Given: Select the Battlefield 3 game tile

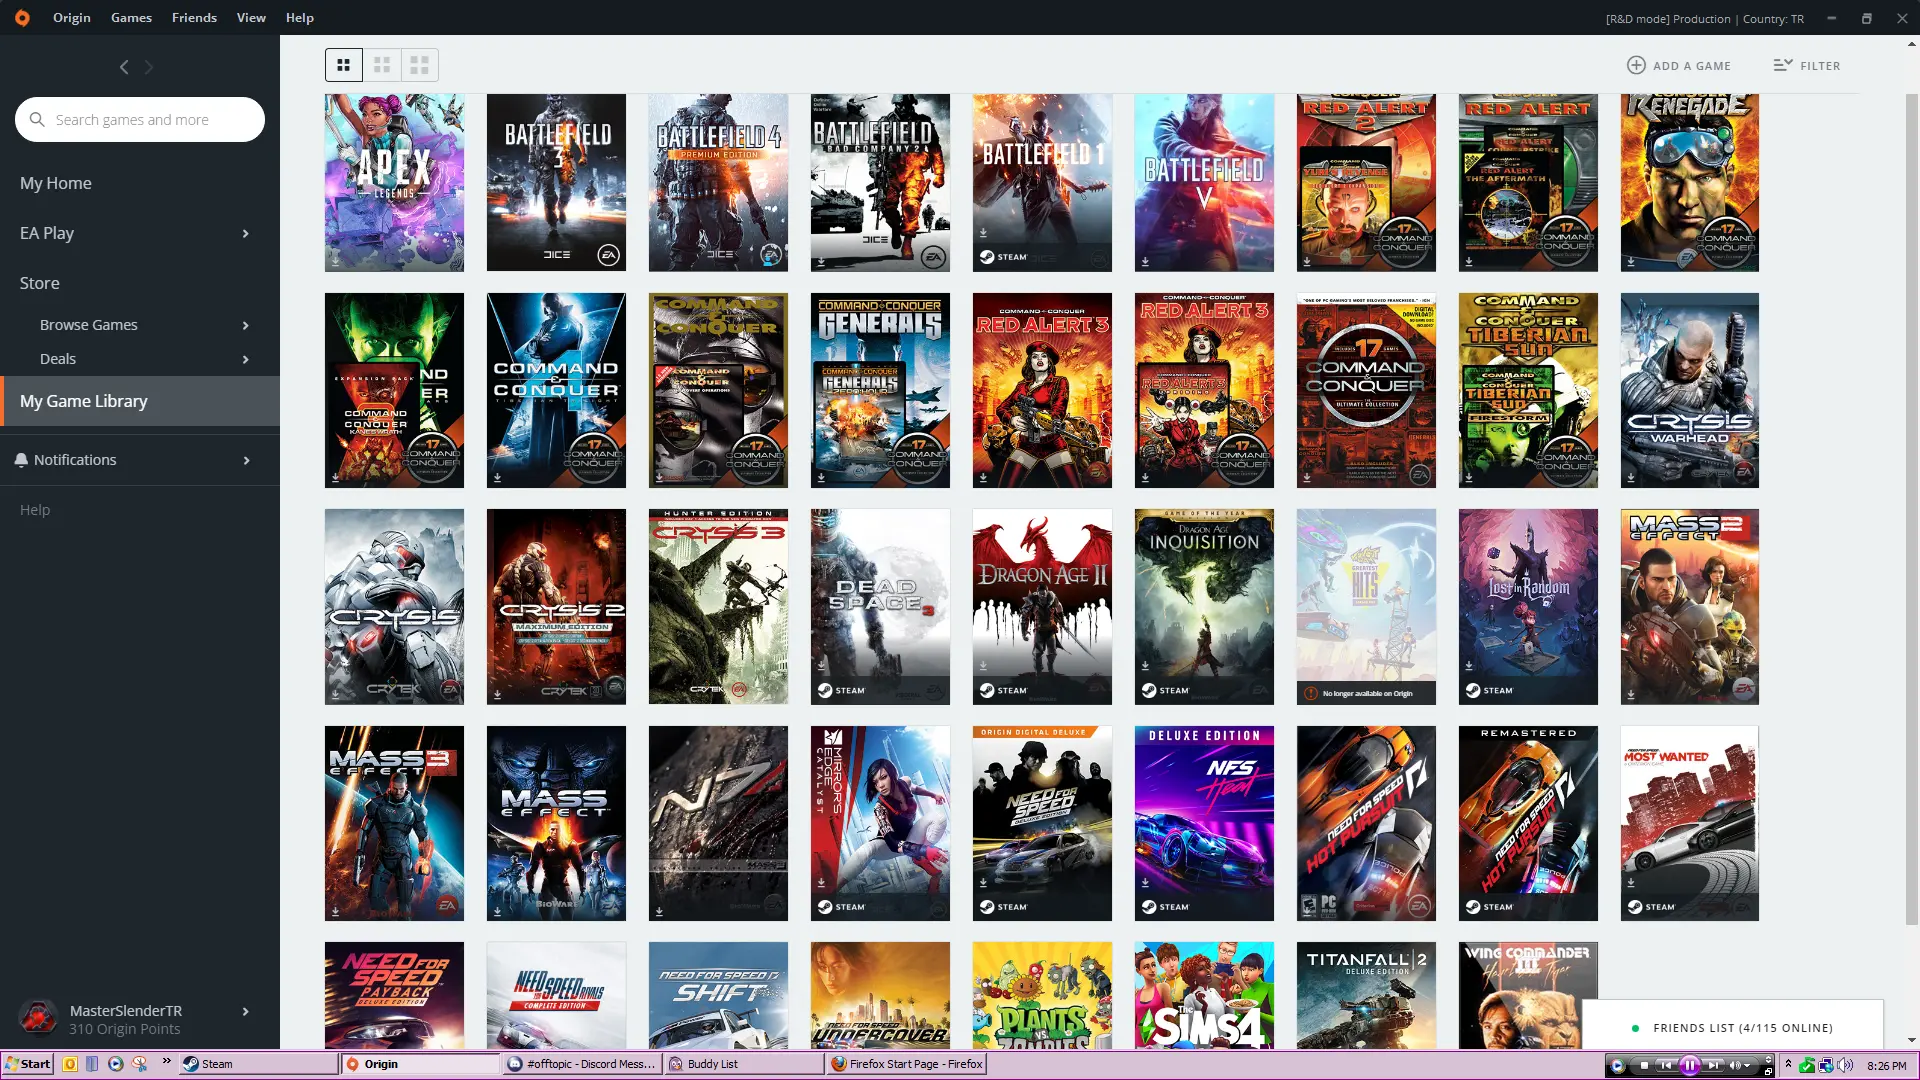Looking at the screenshot, I should click(x=556, y=183).
